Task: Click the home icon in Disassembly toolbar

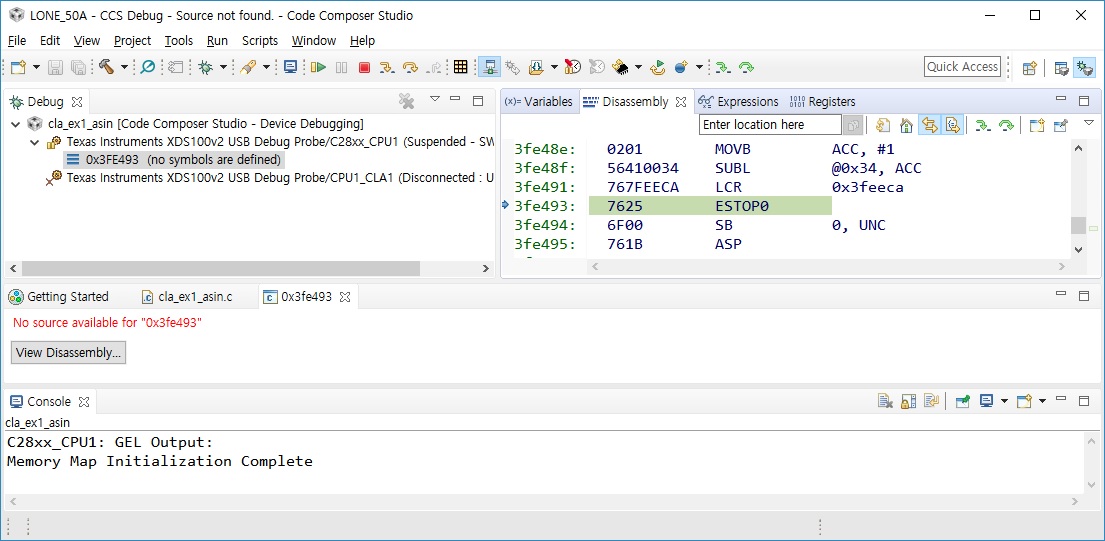Action: pyautogui.click(x=906, y=125)
